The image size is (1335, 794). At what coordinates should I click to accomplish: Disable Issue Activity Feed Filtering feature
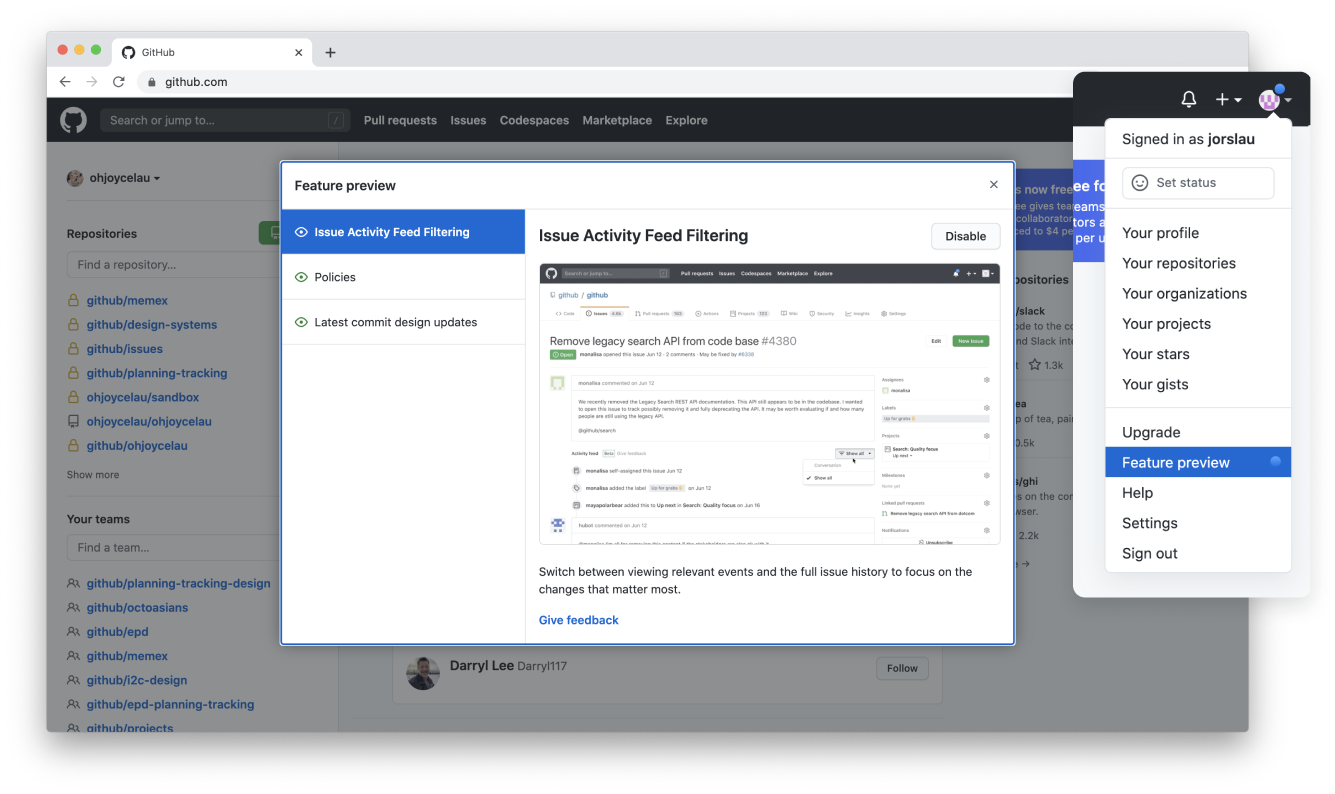965,236
